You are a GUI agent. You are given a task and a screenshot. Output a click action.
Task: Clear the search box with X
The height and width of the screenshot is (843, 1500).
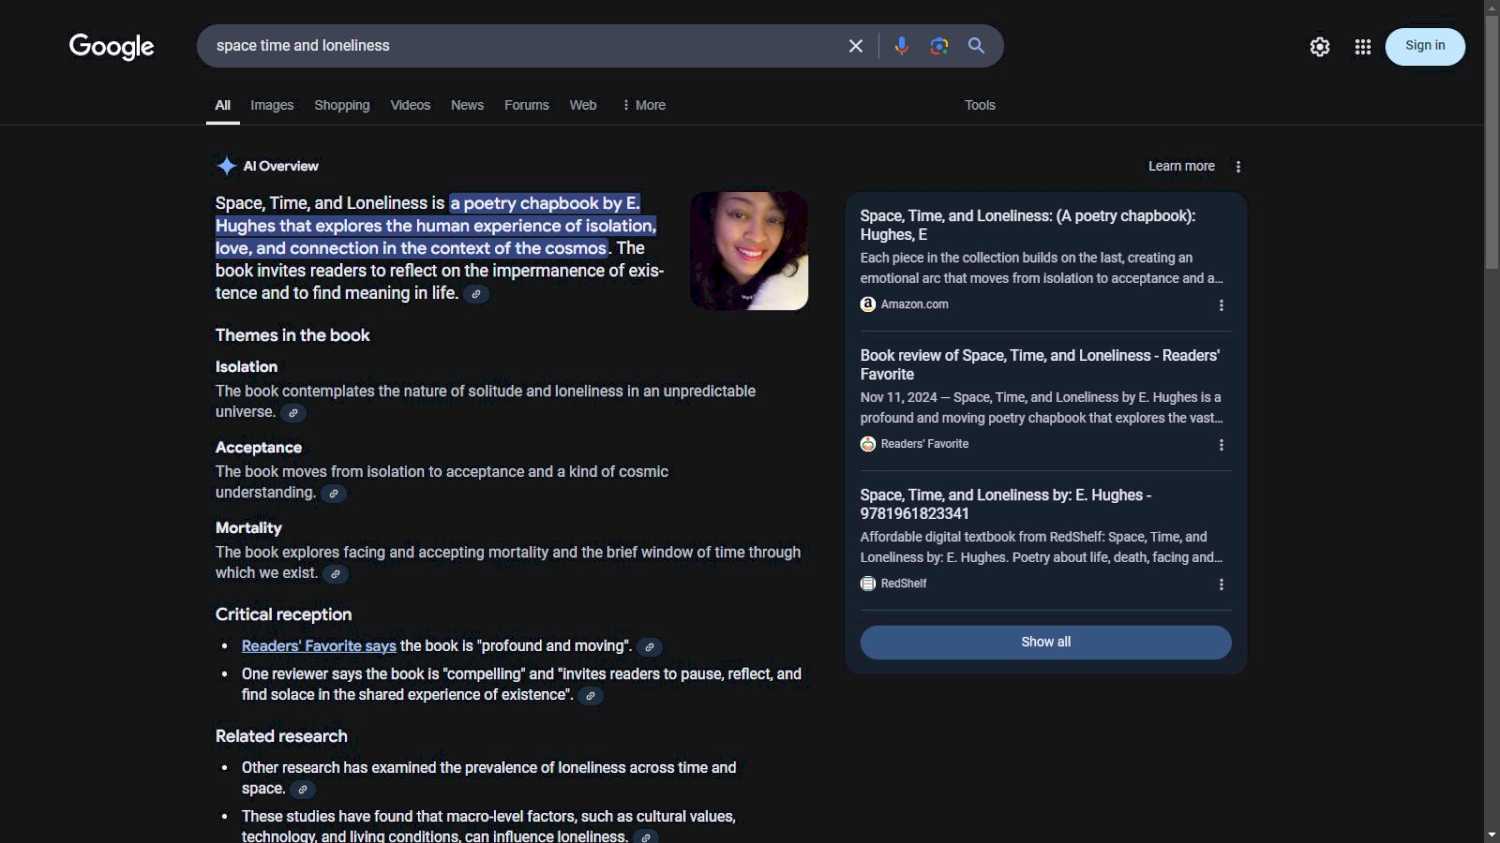pos(856,46)
